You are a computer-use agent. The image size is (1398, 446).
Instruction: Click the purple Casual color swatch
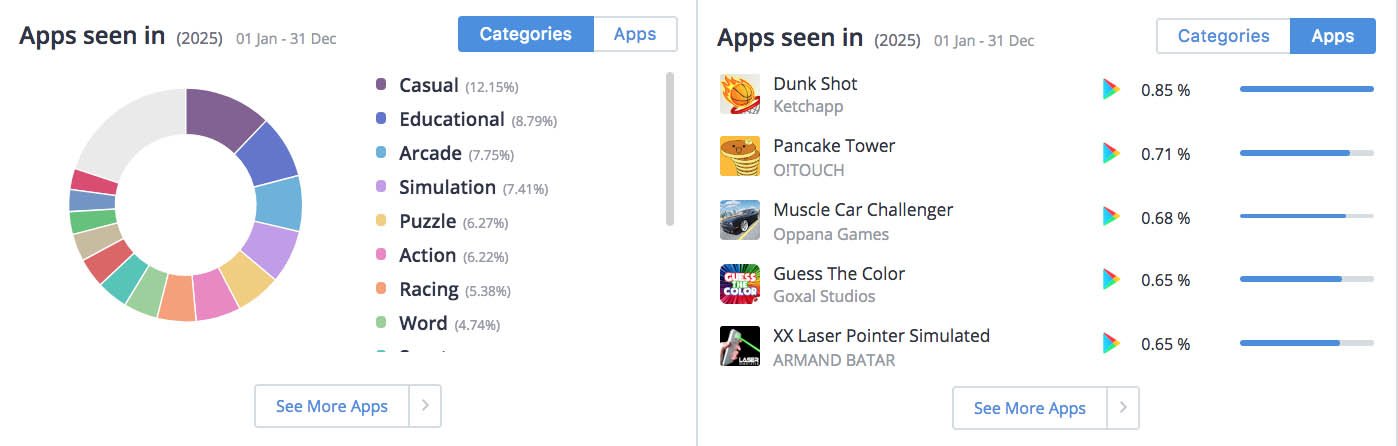point(381,85)
